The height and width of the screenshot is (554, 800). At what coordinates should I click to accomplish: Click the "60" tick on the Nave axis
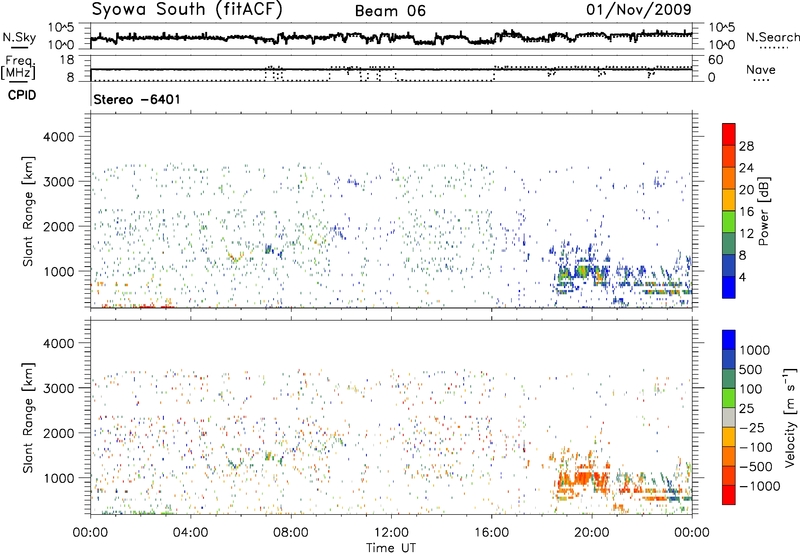tap(715, 60)
